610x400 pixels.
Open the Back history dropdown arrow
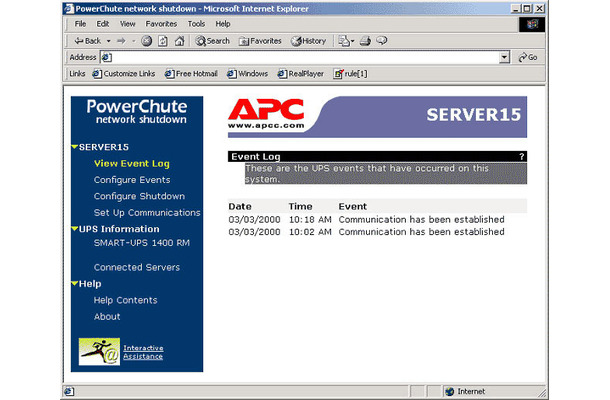(109, 41)
